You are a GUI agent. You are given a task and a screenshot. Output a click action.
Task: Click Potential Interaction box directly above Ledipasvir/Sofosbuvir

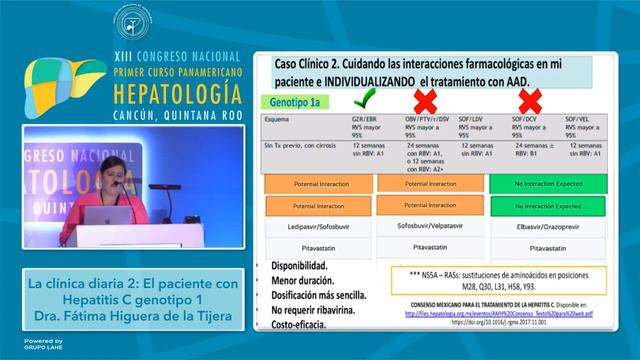pos(318,206)
